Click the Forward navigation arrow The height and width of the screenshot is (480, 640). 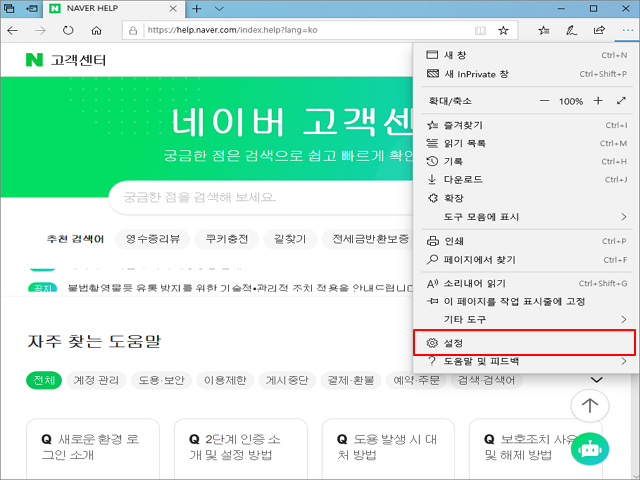(x=40, y=30)
